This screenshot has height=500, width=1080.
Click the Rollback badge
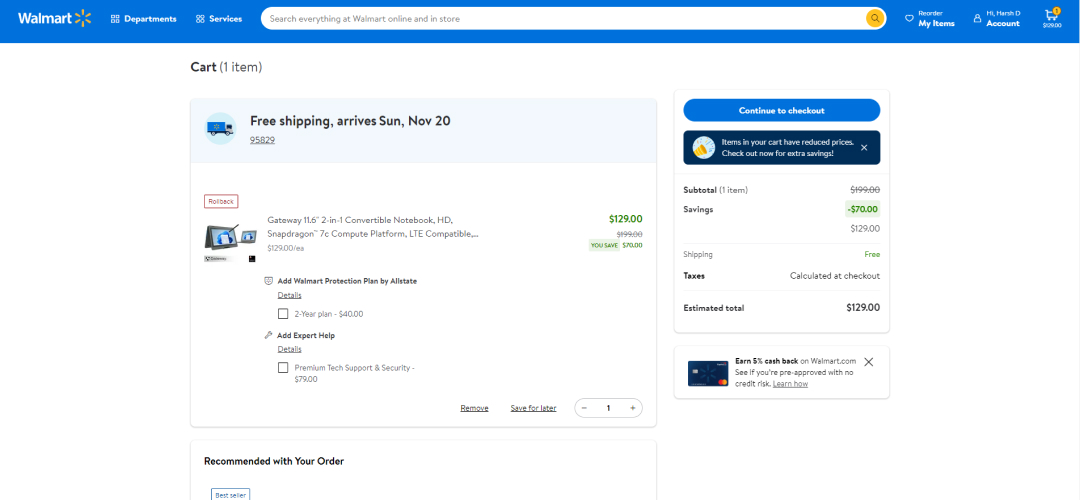point(221,201)
